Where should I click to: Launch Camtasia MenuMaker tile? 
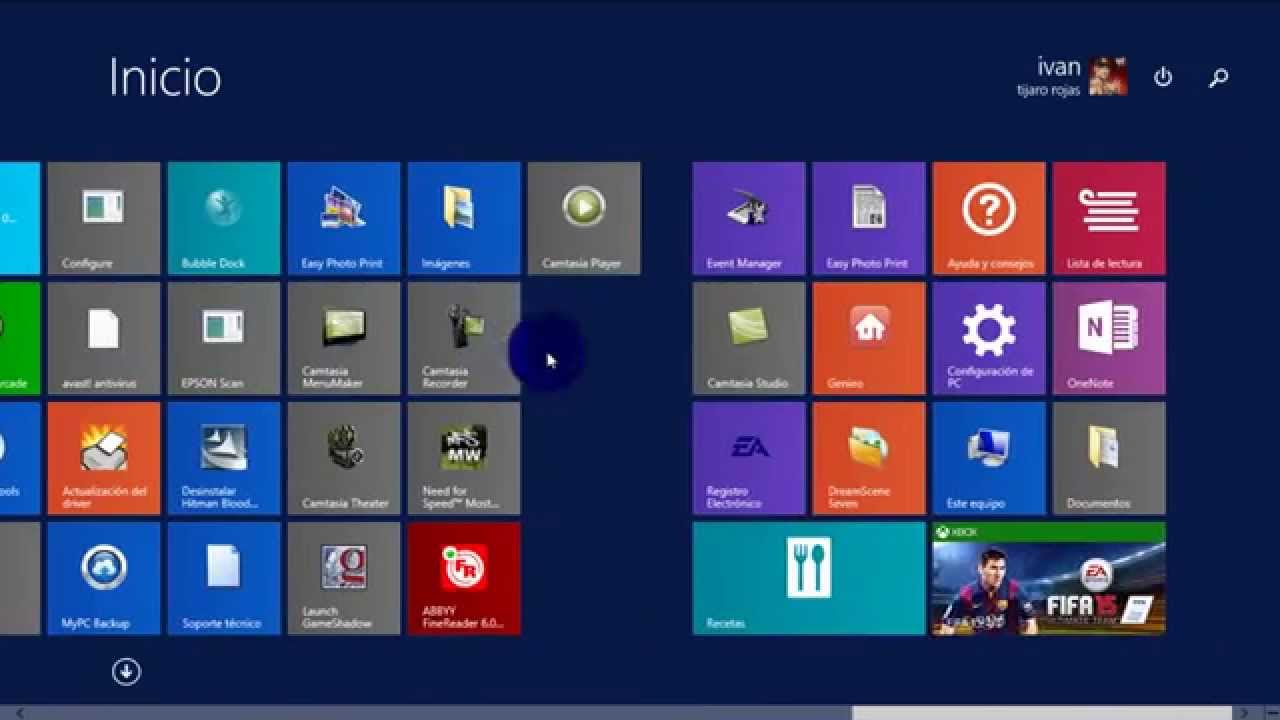(x=344, y=338)
